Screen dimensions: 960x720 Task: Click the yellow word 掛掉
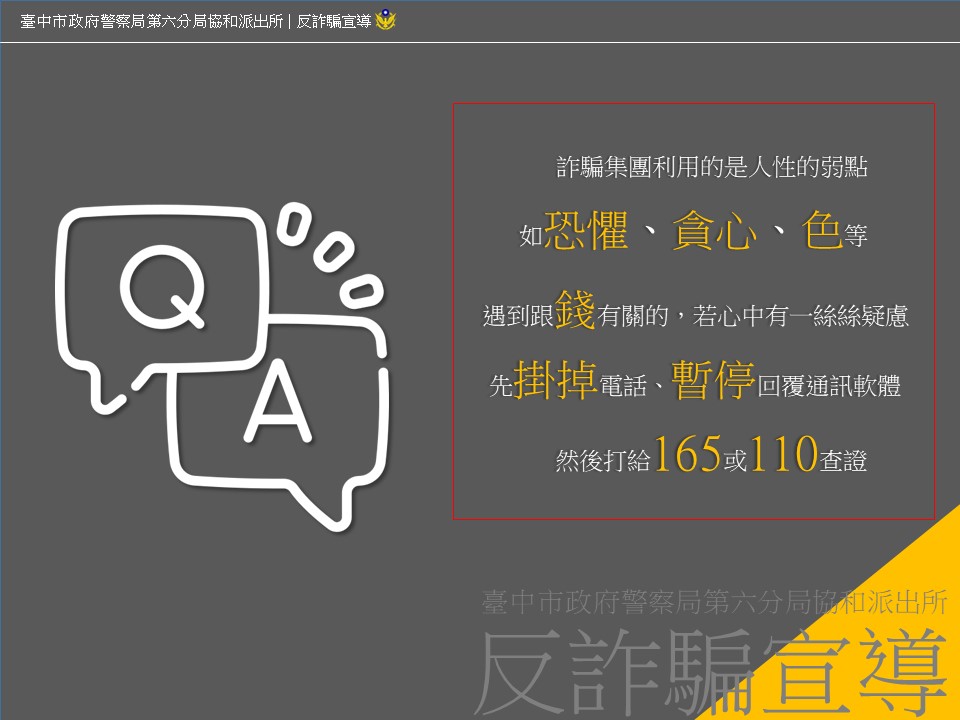point(555,381)
